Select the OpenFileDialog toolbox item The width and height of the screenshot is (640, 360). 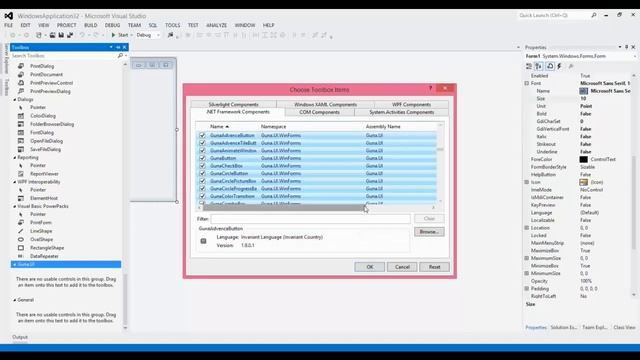coord(46,141)
